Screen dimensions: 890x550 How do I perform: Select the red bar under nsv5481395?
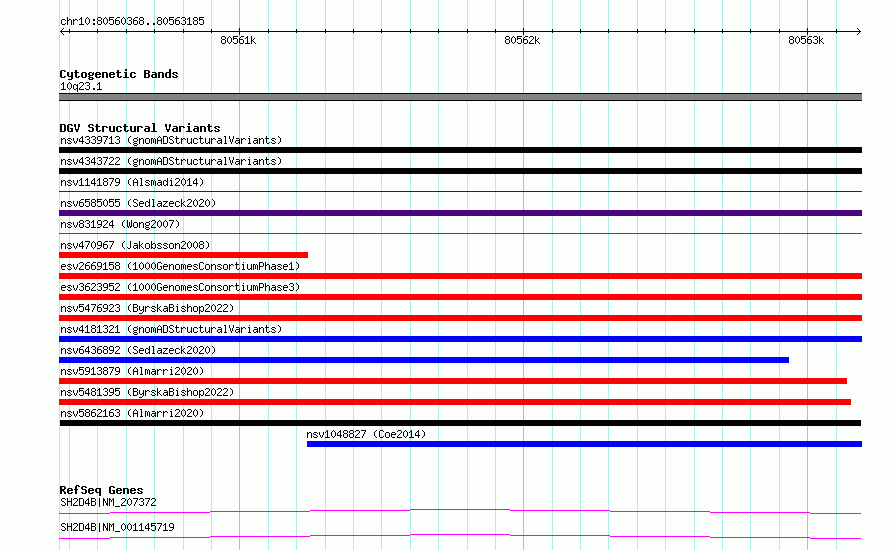point(455,402)
